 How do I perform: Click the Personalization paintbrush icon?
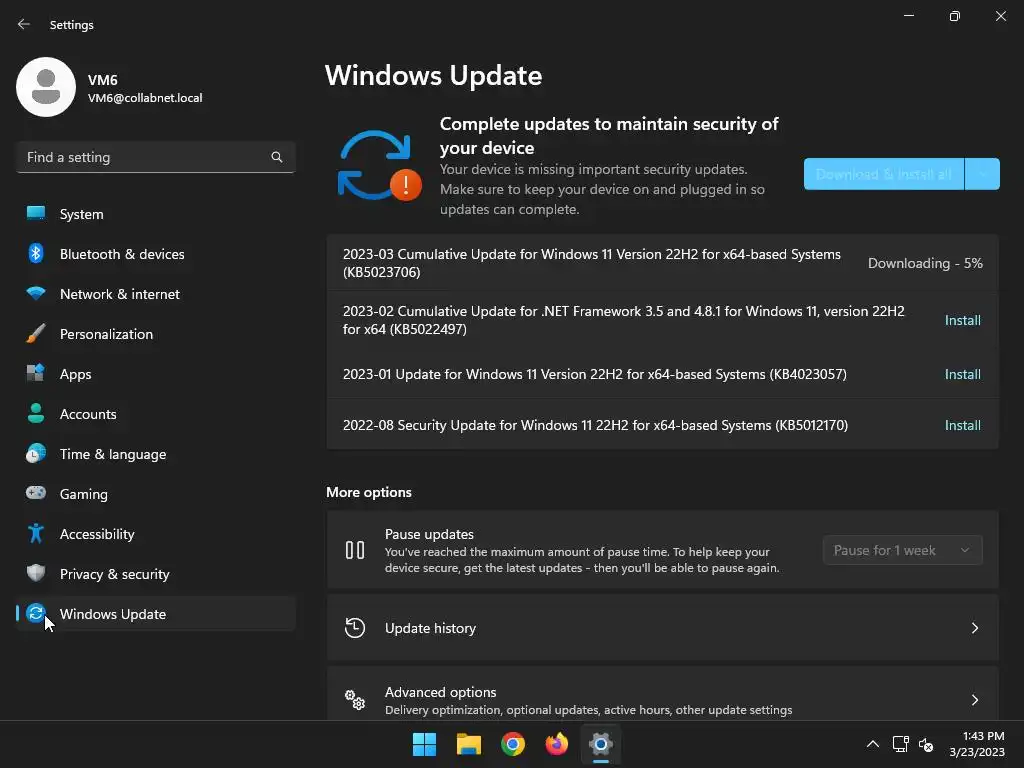[36, 334]
